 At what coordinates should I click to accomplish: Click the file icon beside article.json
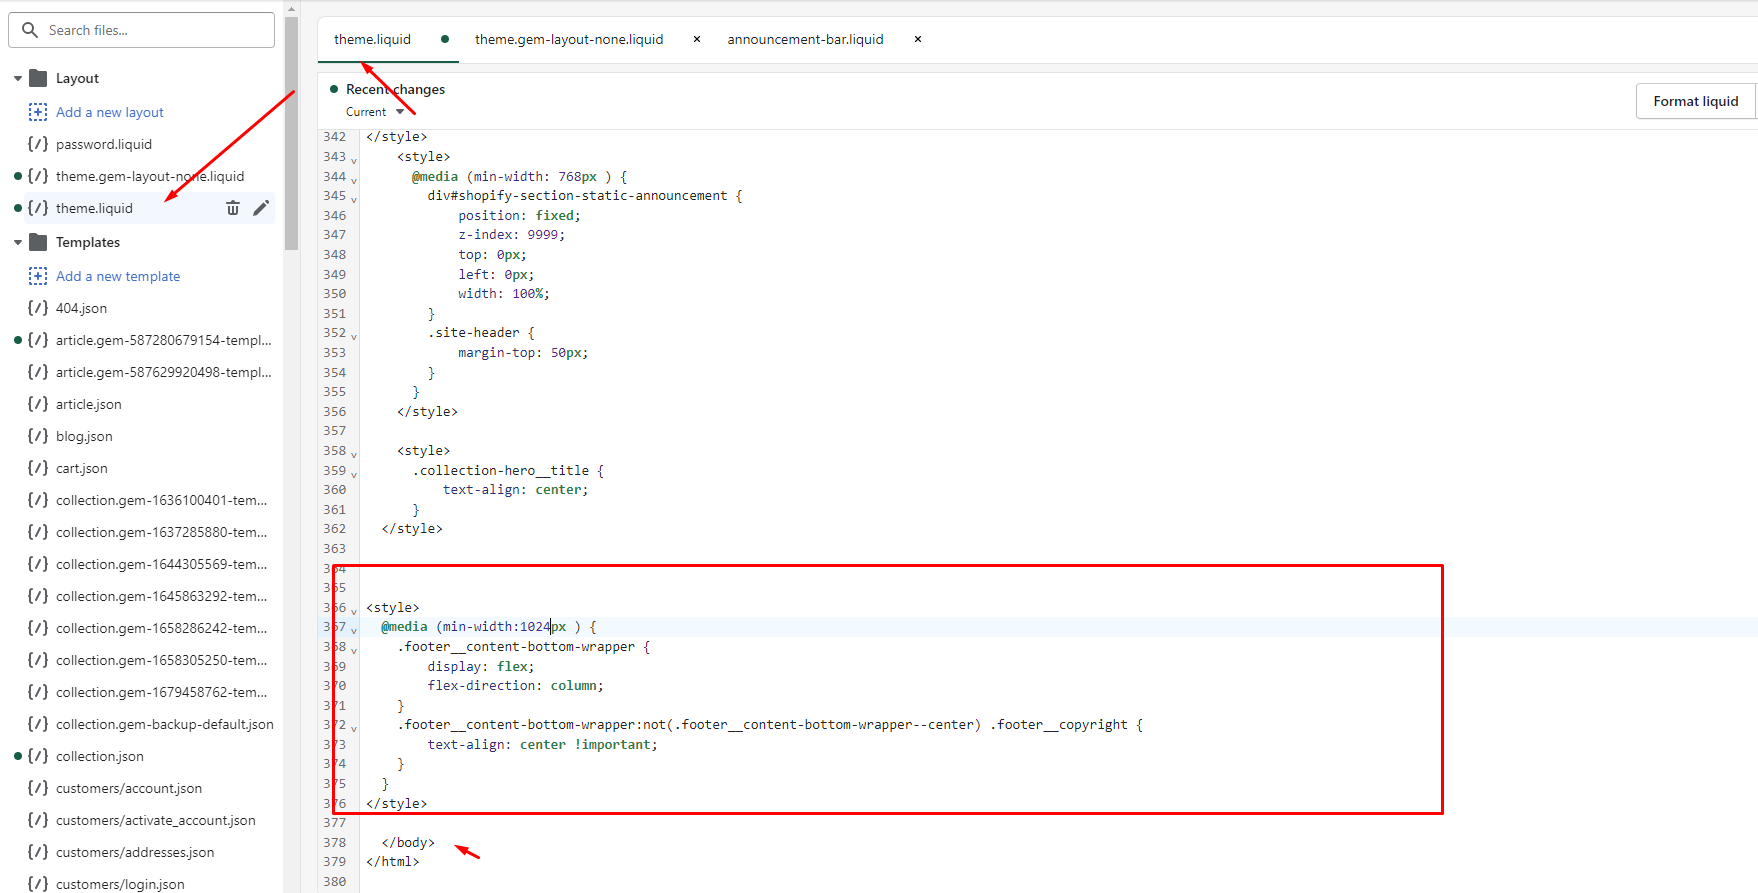(38, 404)
